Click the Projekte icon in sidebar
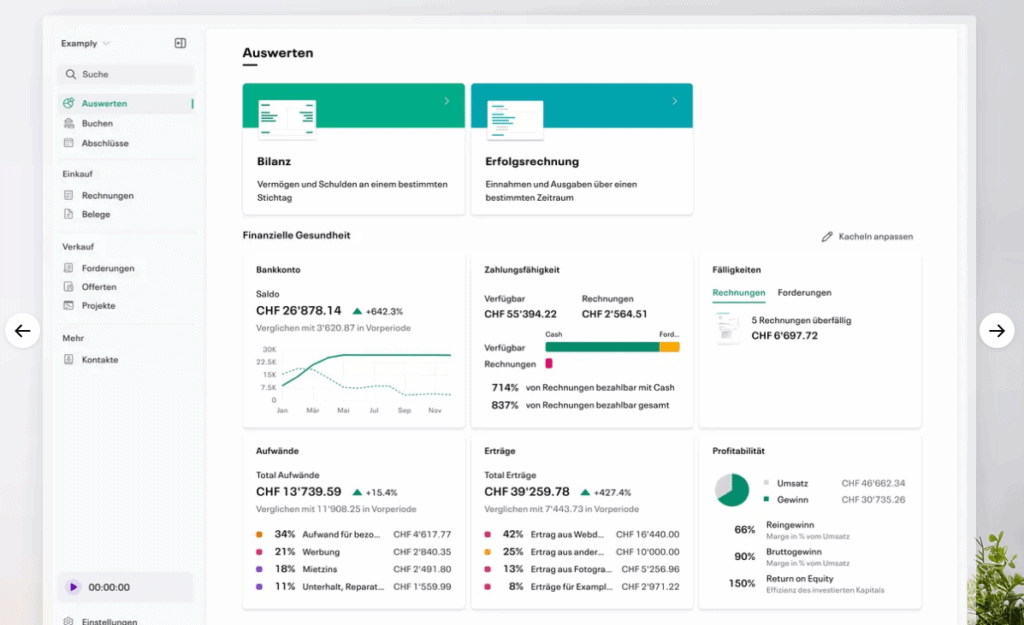Screen dimensions: 1024x625 click(68, 305)
